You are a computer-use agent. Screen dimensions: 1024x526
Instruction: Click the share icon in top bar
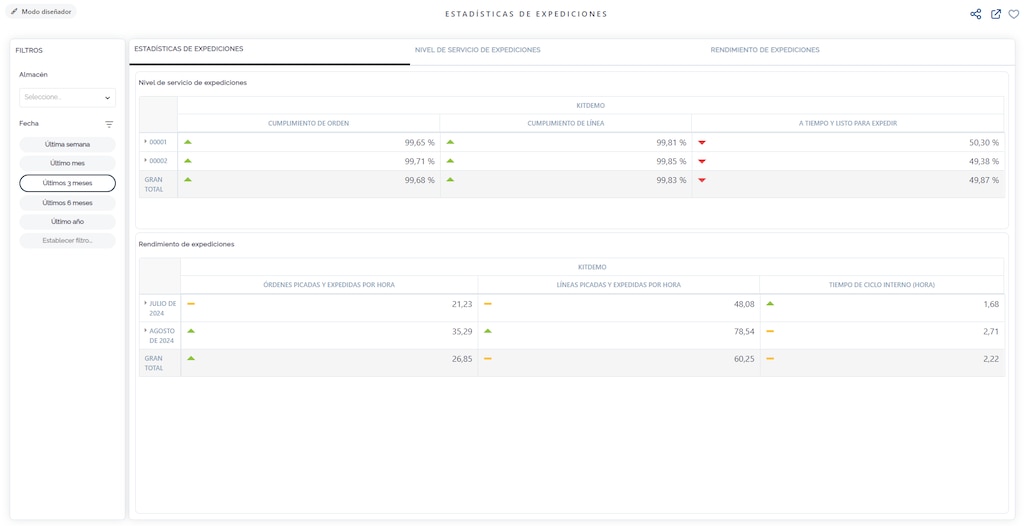[x=975, y=14]
